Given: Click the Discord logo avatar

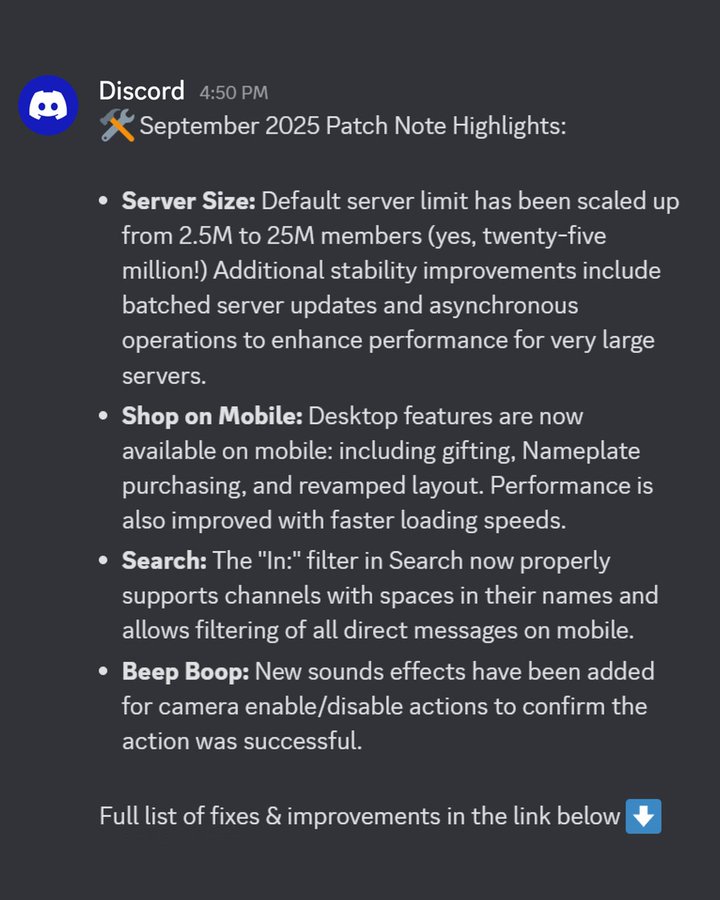Looking at the screenshot, I should [48, 105].
